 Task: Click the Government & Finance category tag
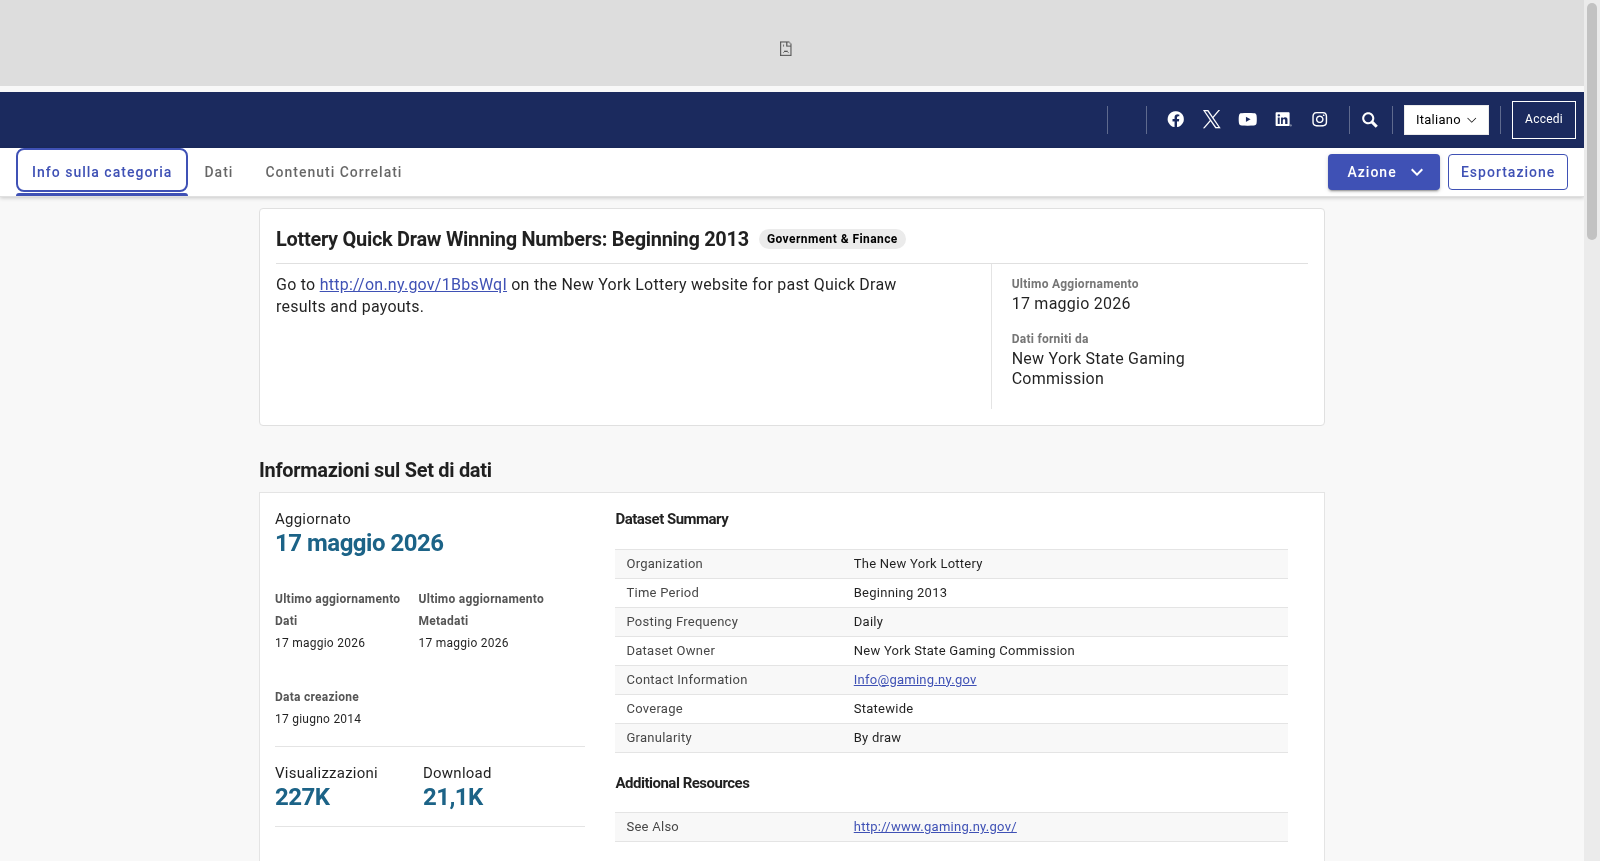click(832, 239)
